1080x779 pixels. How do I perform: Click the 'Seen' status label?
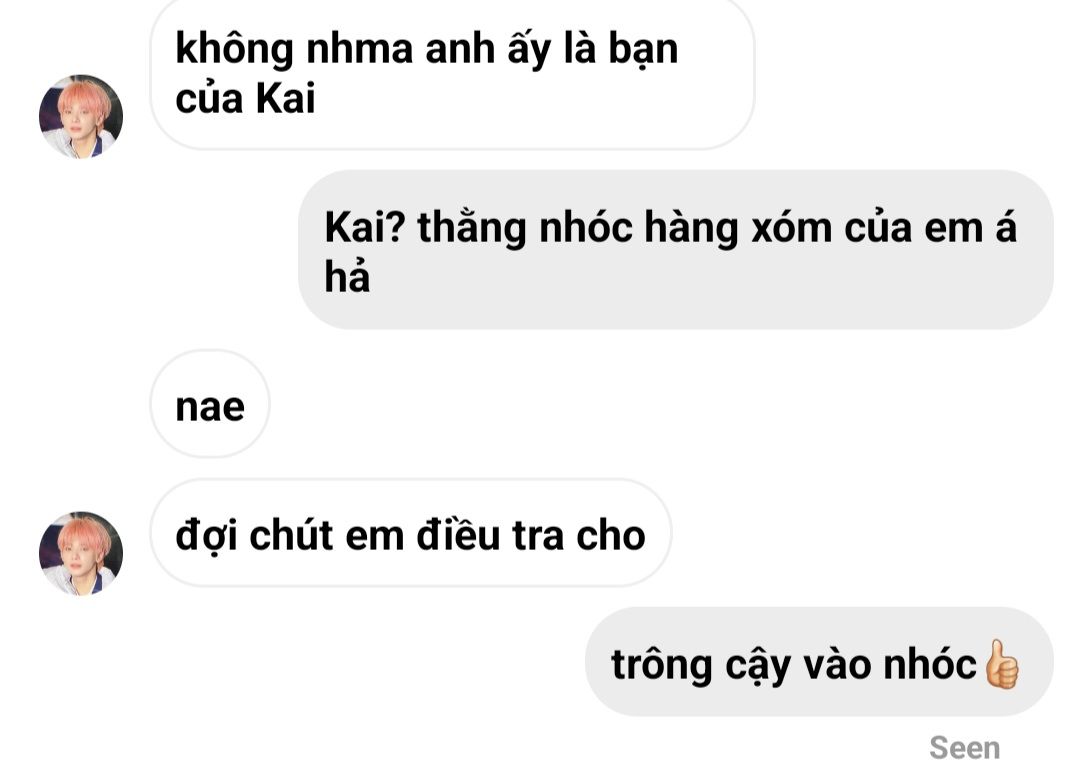click(x=964, y=748)
